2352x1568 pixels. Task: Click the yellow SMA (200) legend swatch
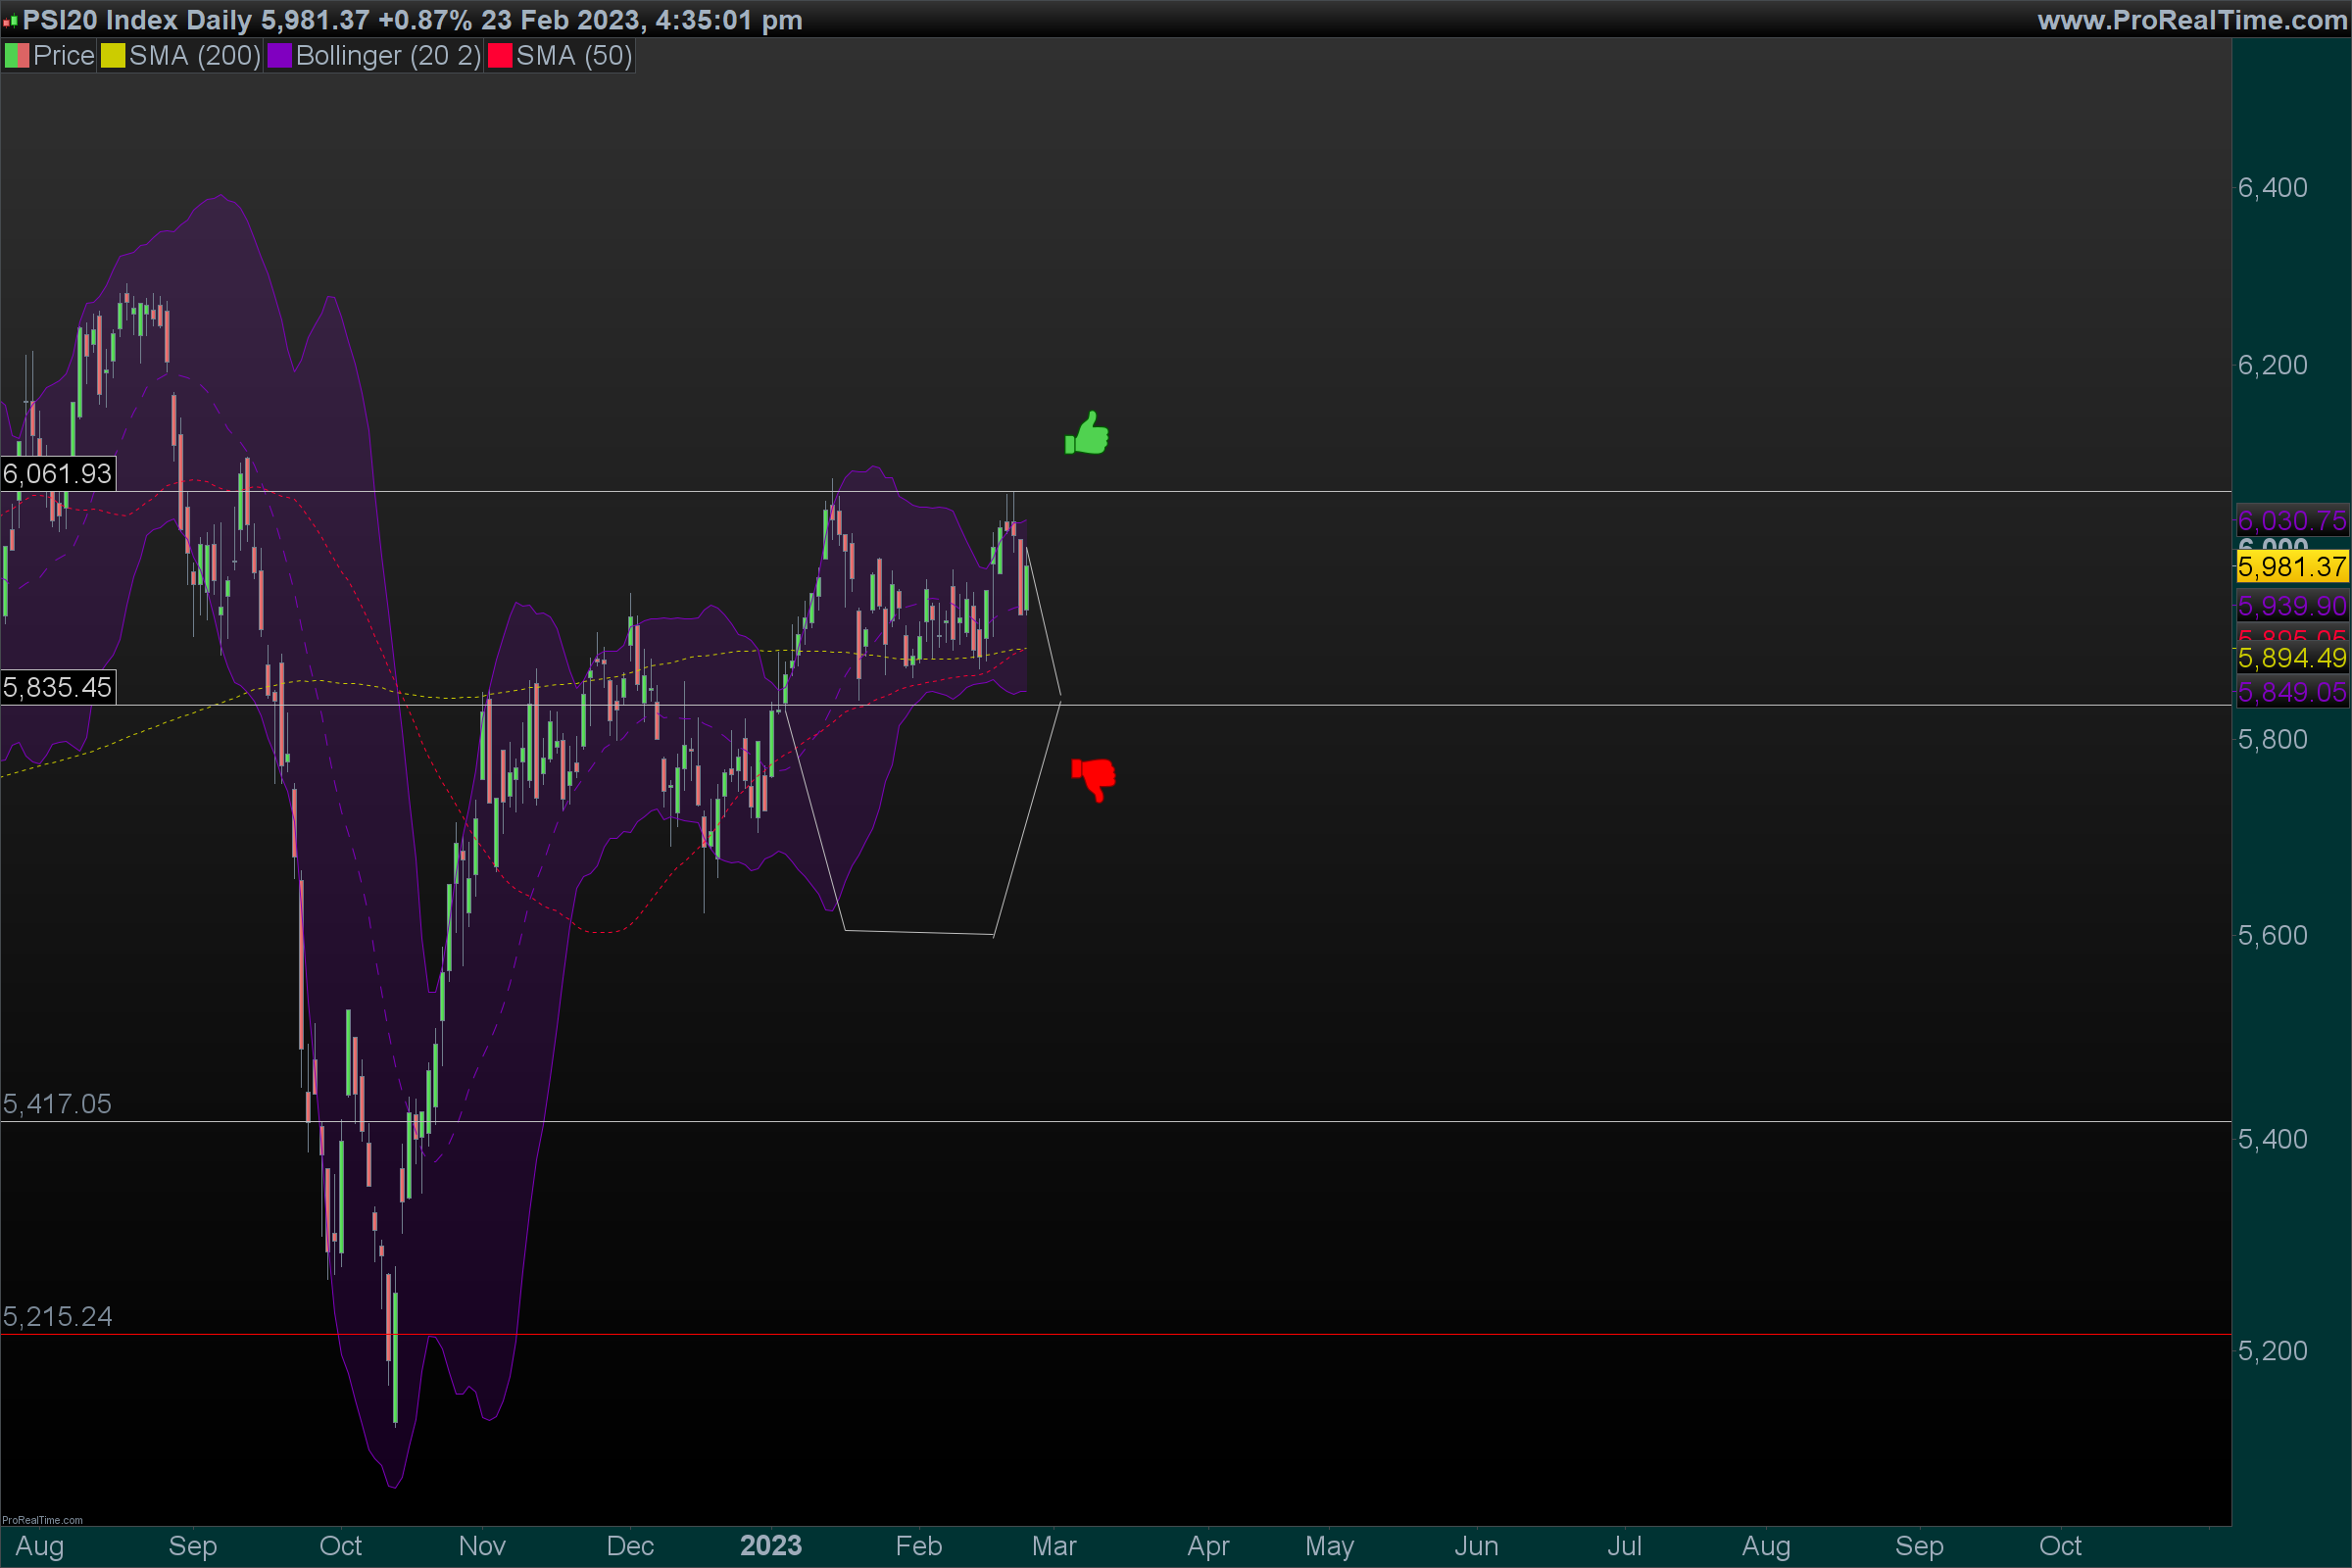click(x=113, y=56)
